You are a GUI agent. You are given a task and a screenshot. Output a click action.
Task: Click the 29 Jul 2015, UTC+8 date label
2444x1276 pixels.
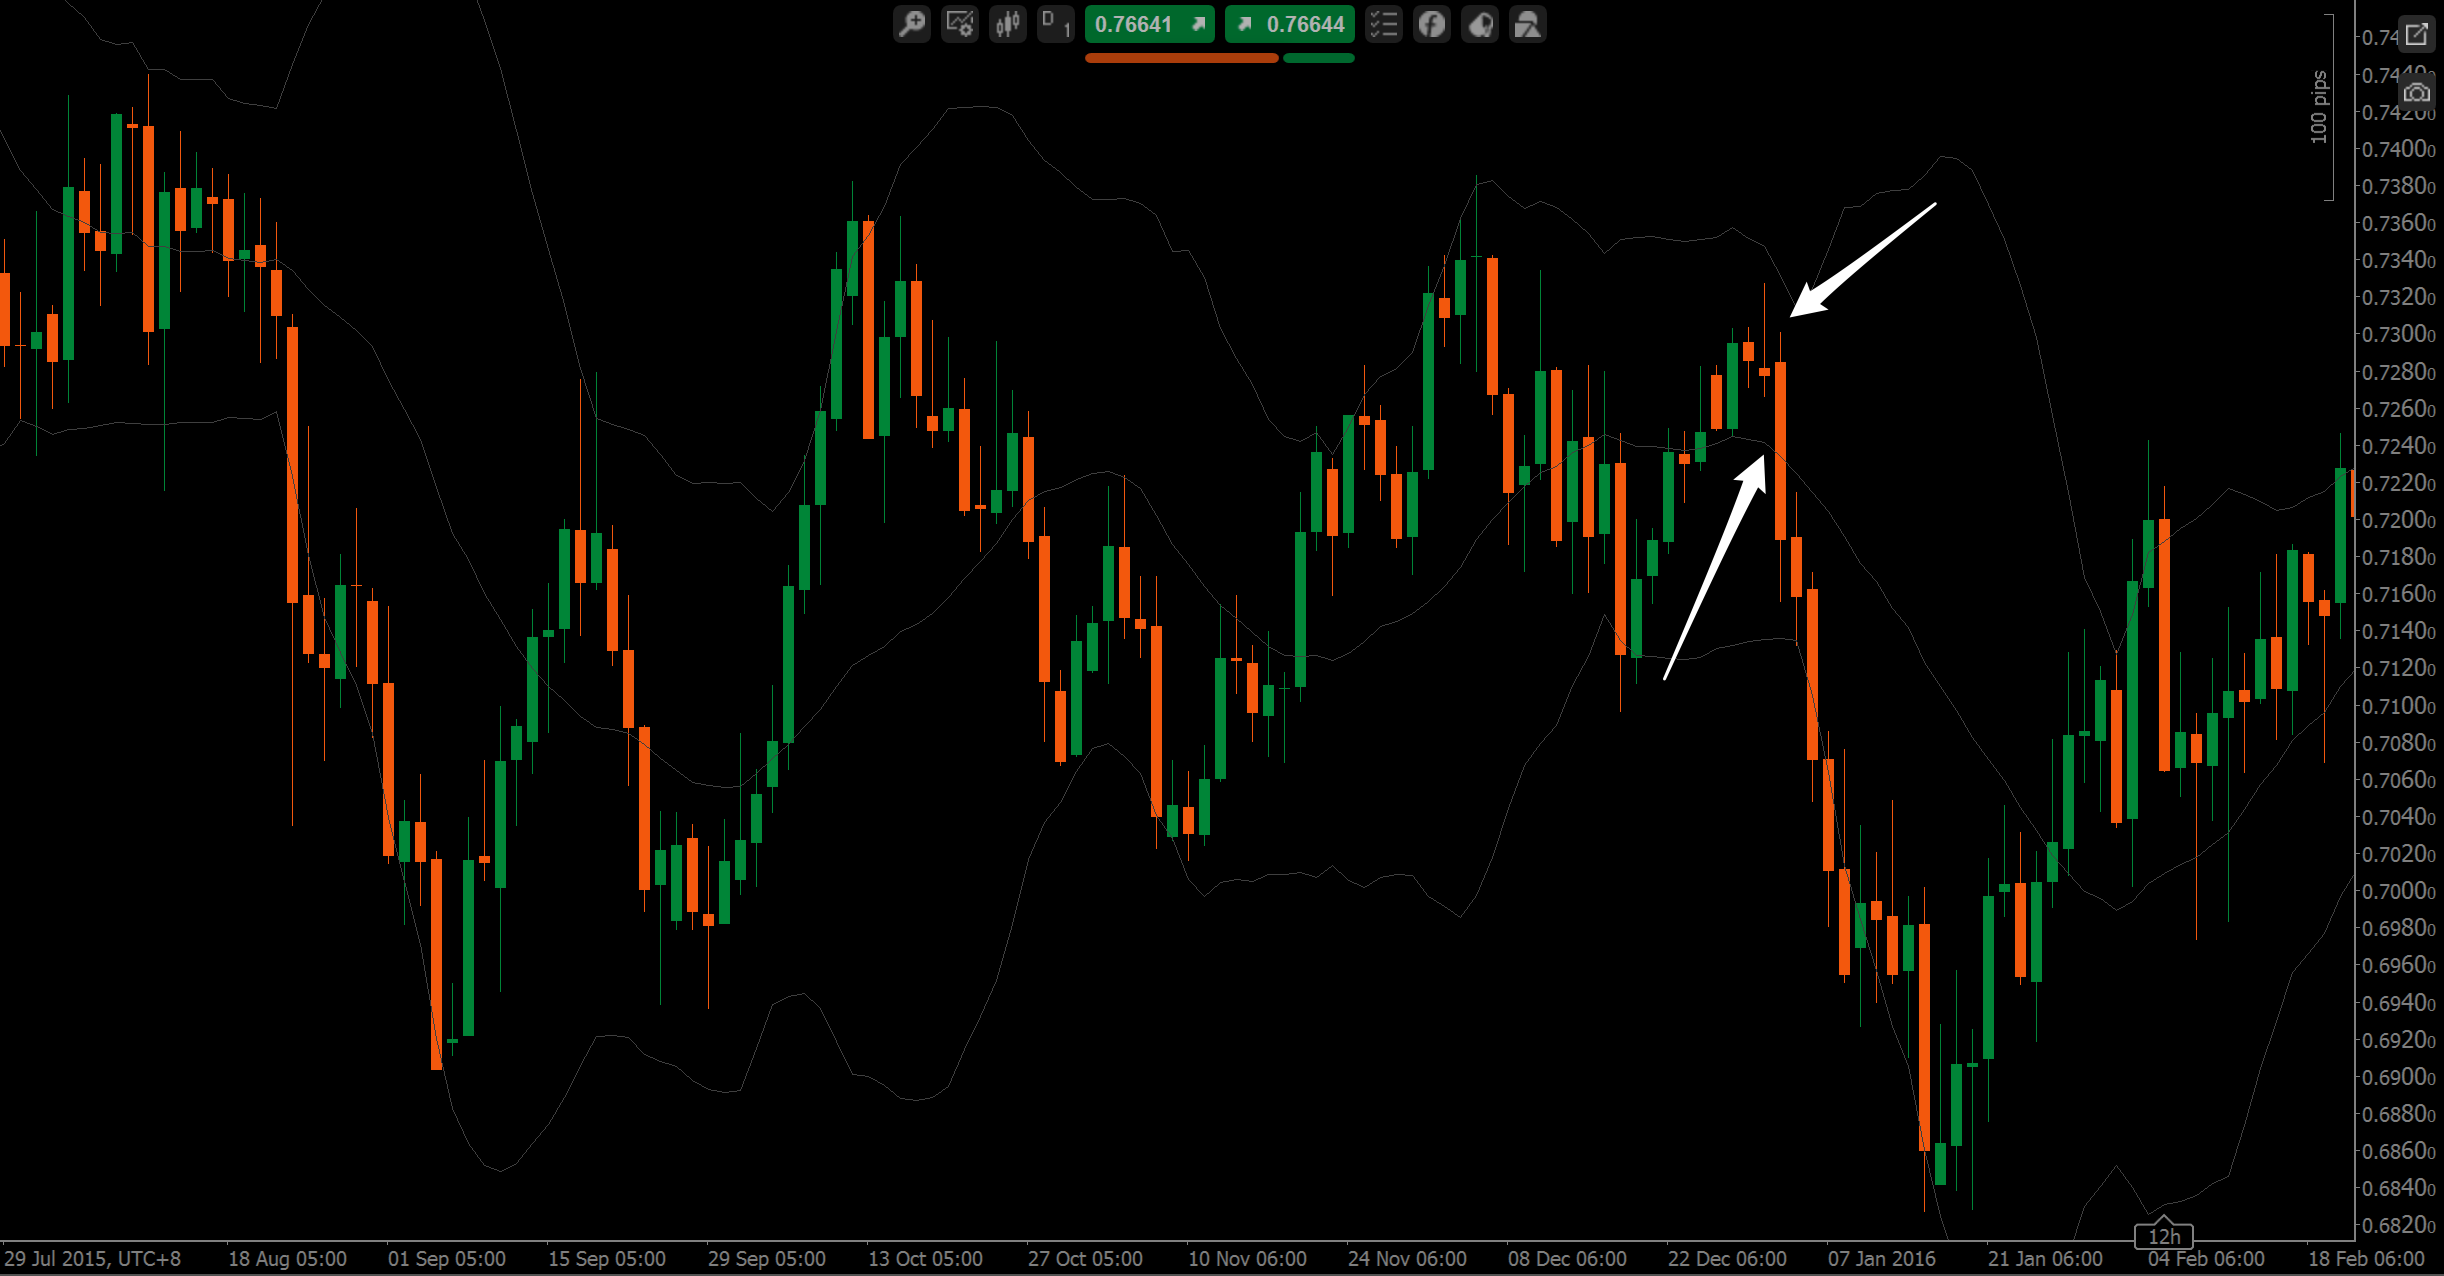click(x=92, y=1259)
